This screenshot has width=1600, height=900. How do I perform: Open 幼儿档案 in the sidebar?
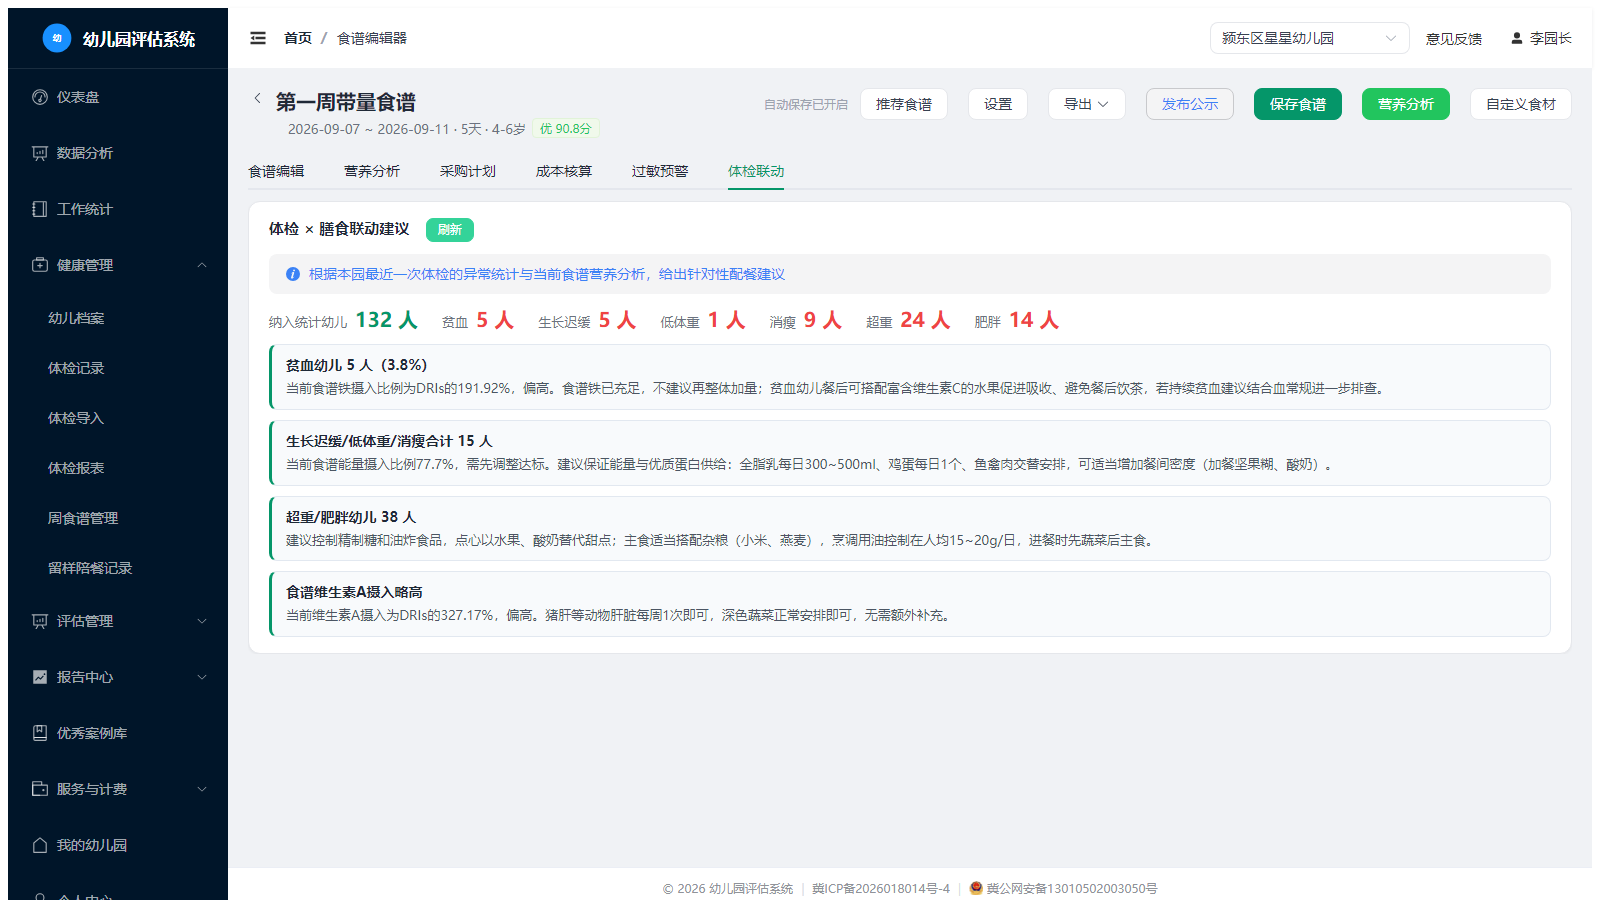76,318
